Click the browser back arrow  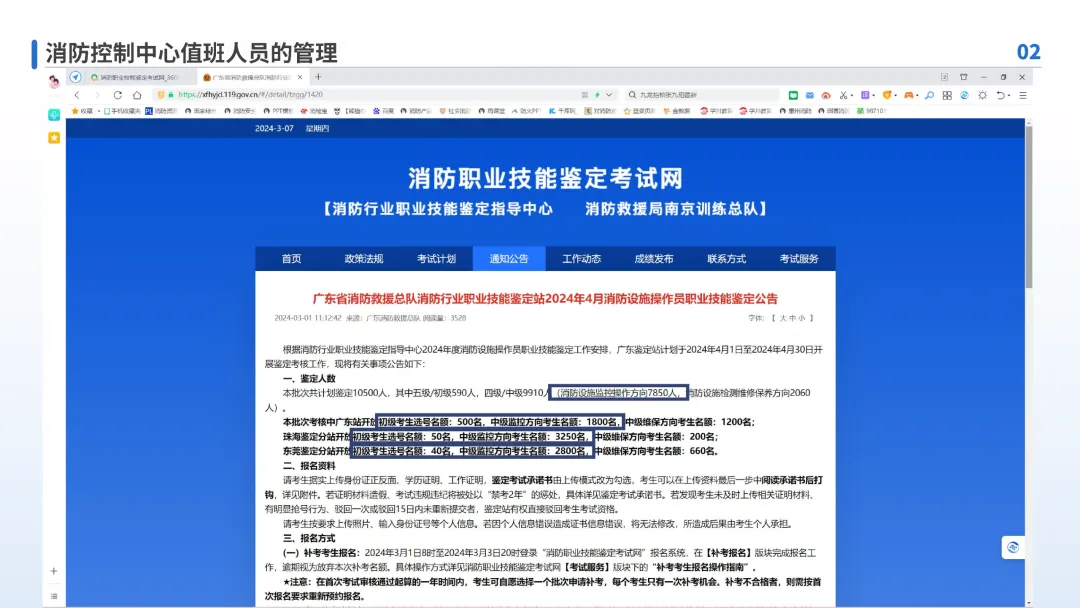[x=77, y=95]
